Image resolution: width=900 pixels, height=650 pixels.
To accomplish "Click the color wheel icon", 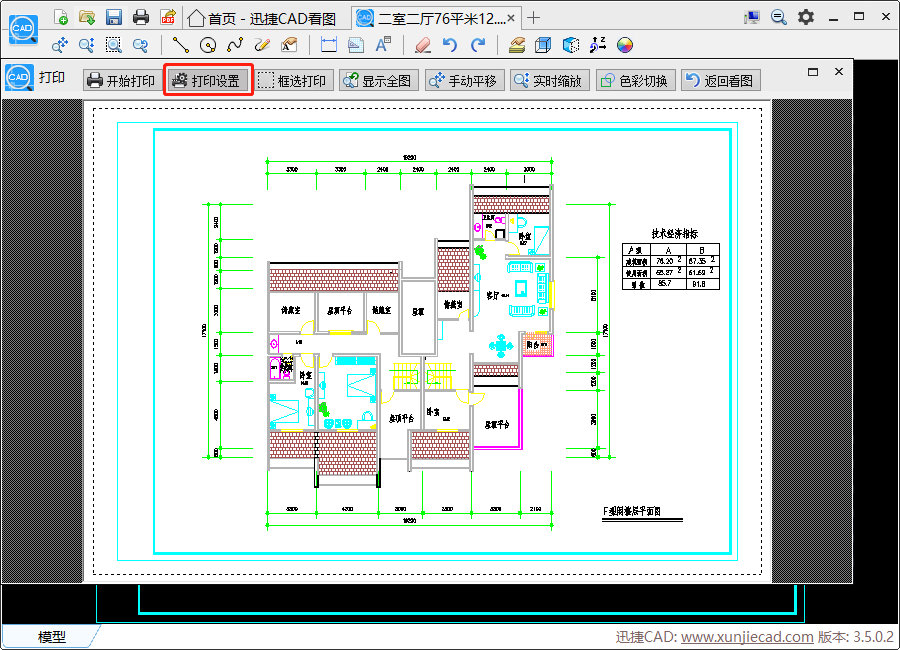I will 625,45.
